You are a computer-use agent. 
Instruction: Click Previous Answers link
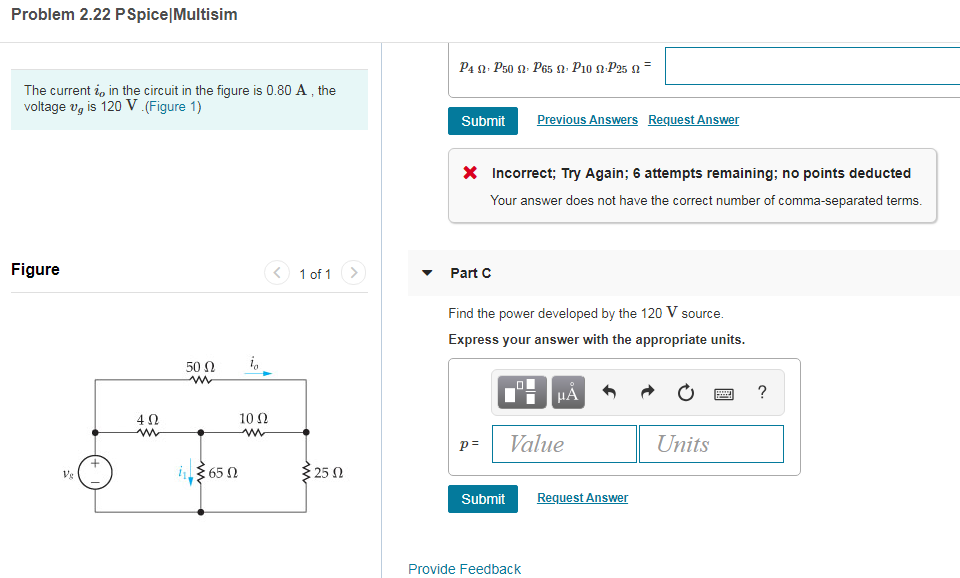(587, 119)
